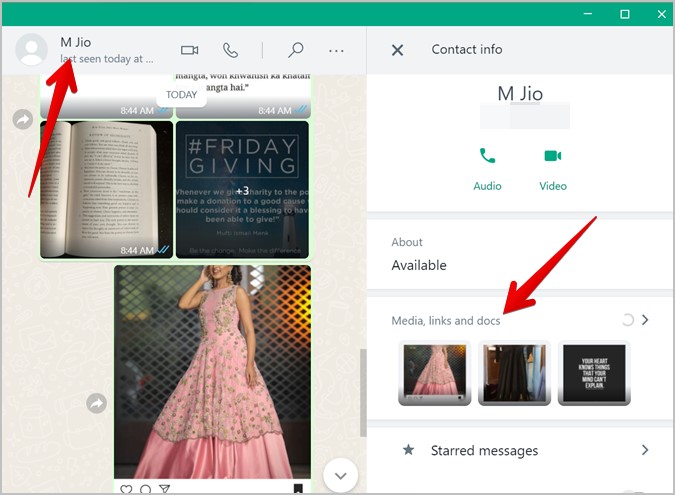
Task: Open the Starred messages section
Action: (x=484, y=451)
